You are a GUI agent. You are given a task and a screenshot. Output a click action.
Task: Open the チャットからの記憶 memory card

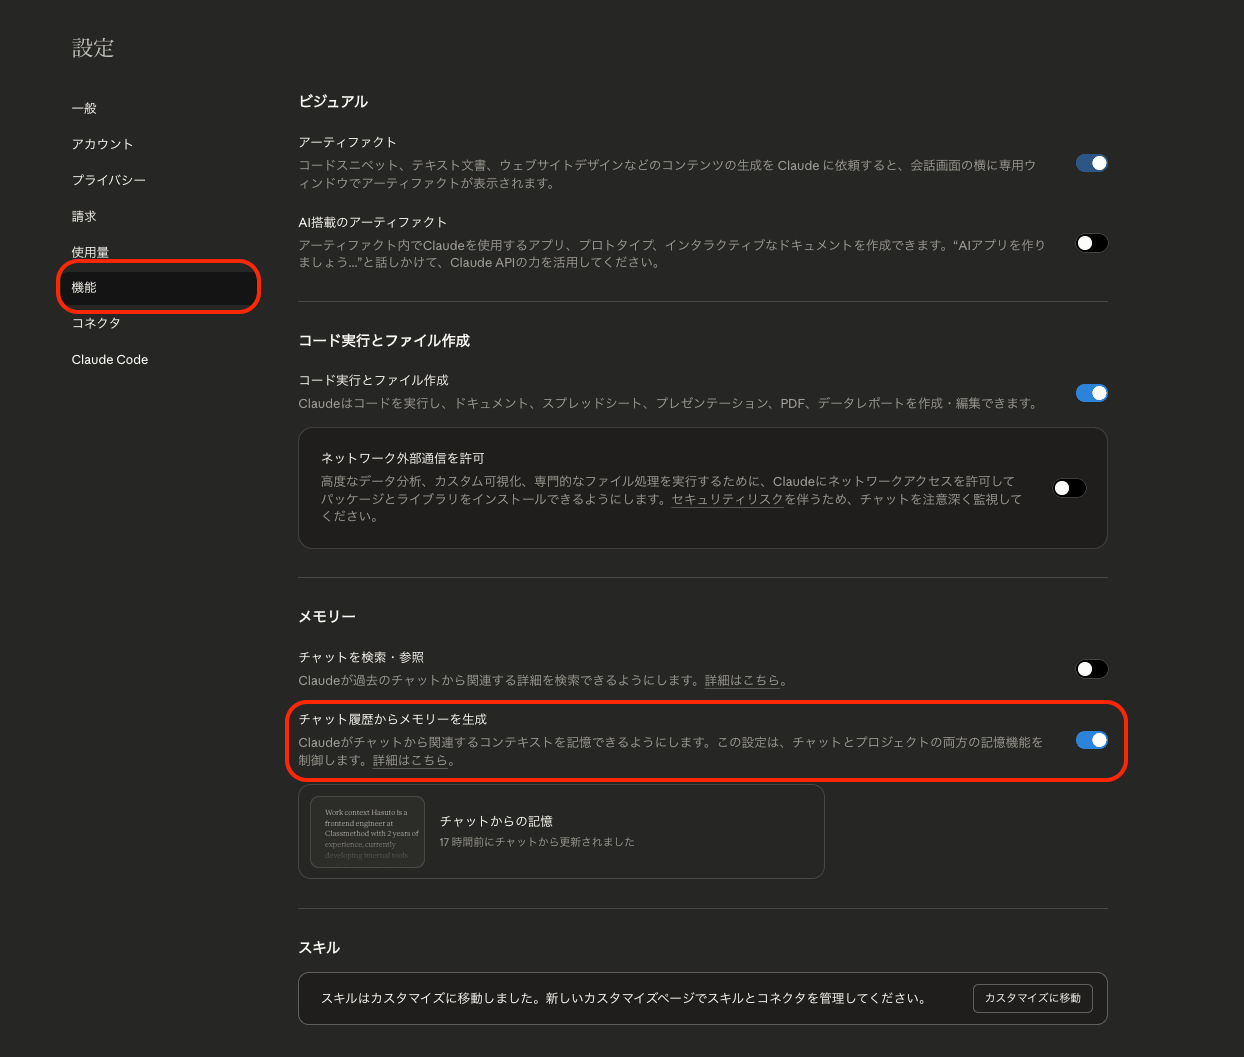(560, 831)
